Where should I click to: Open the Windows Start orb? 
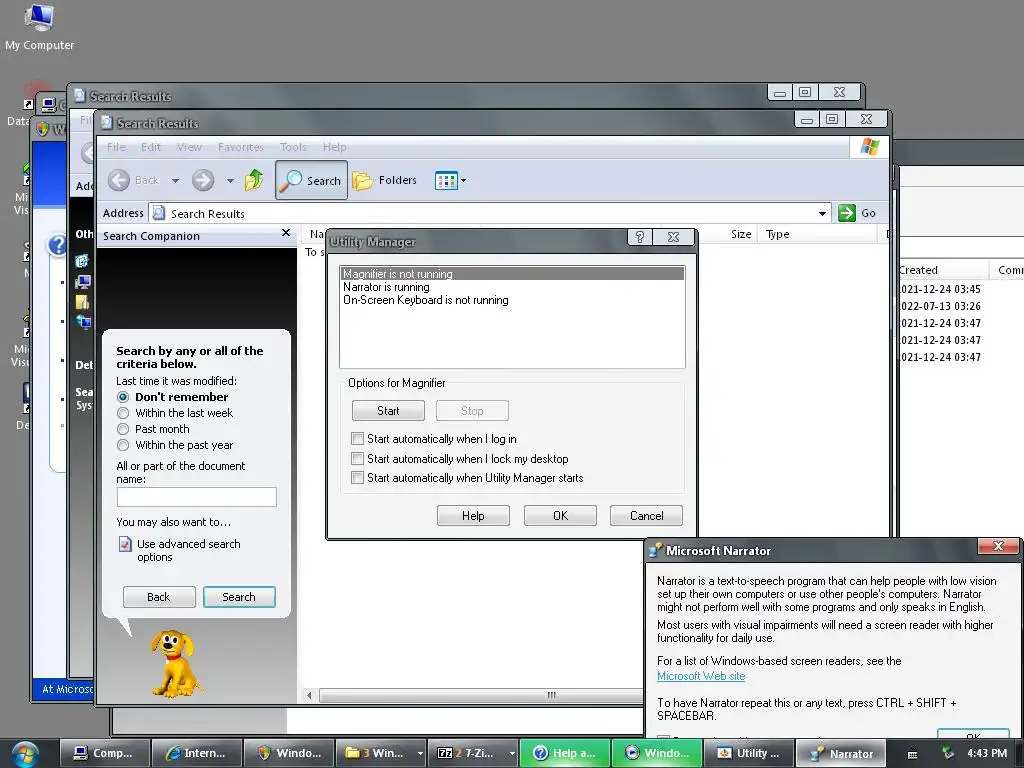coord(24,754)
